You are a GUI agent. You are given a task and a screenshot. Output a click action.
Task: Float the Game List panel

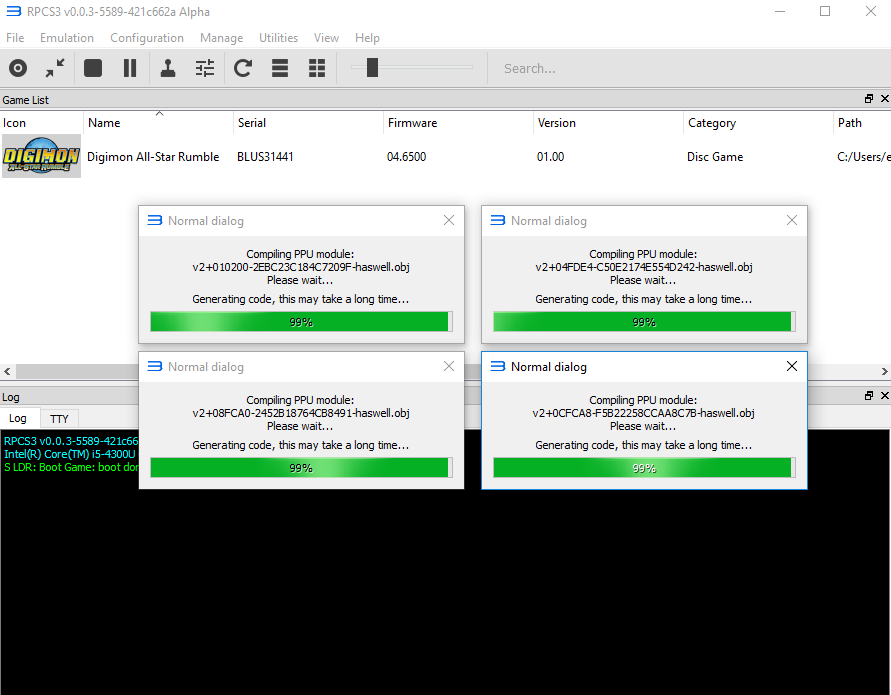(x=869, y=99)
